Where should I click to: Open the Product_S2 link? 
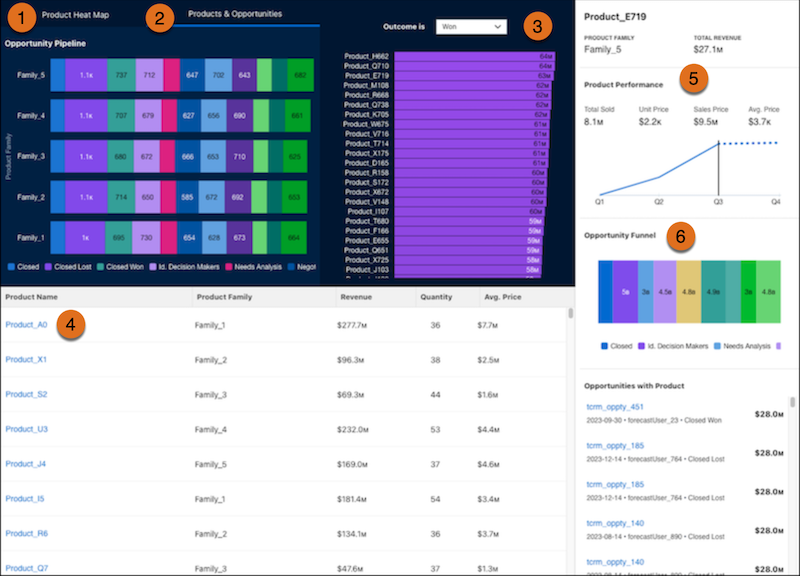[x=26, y=394]
